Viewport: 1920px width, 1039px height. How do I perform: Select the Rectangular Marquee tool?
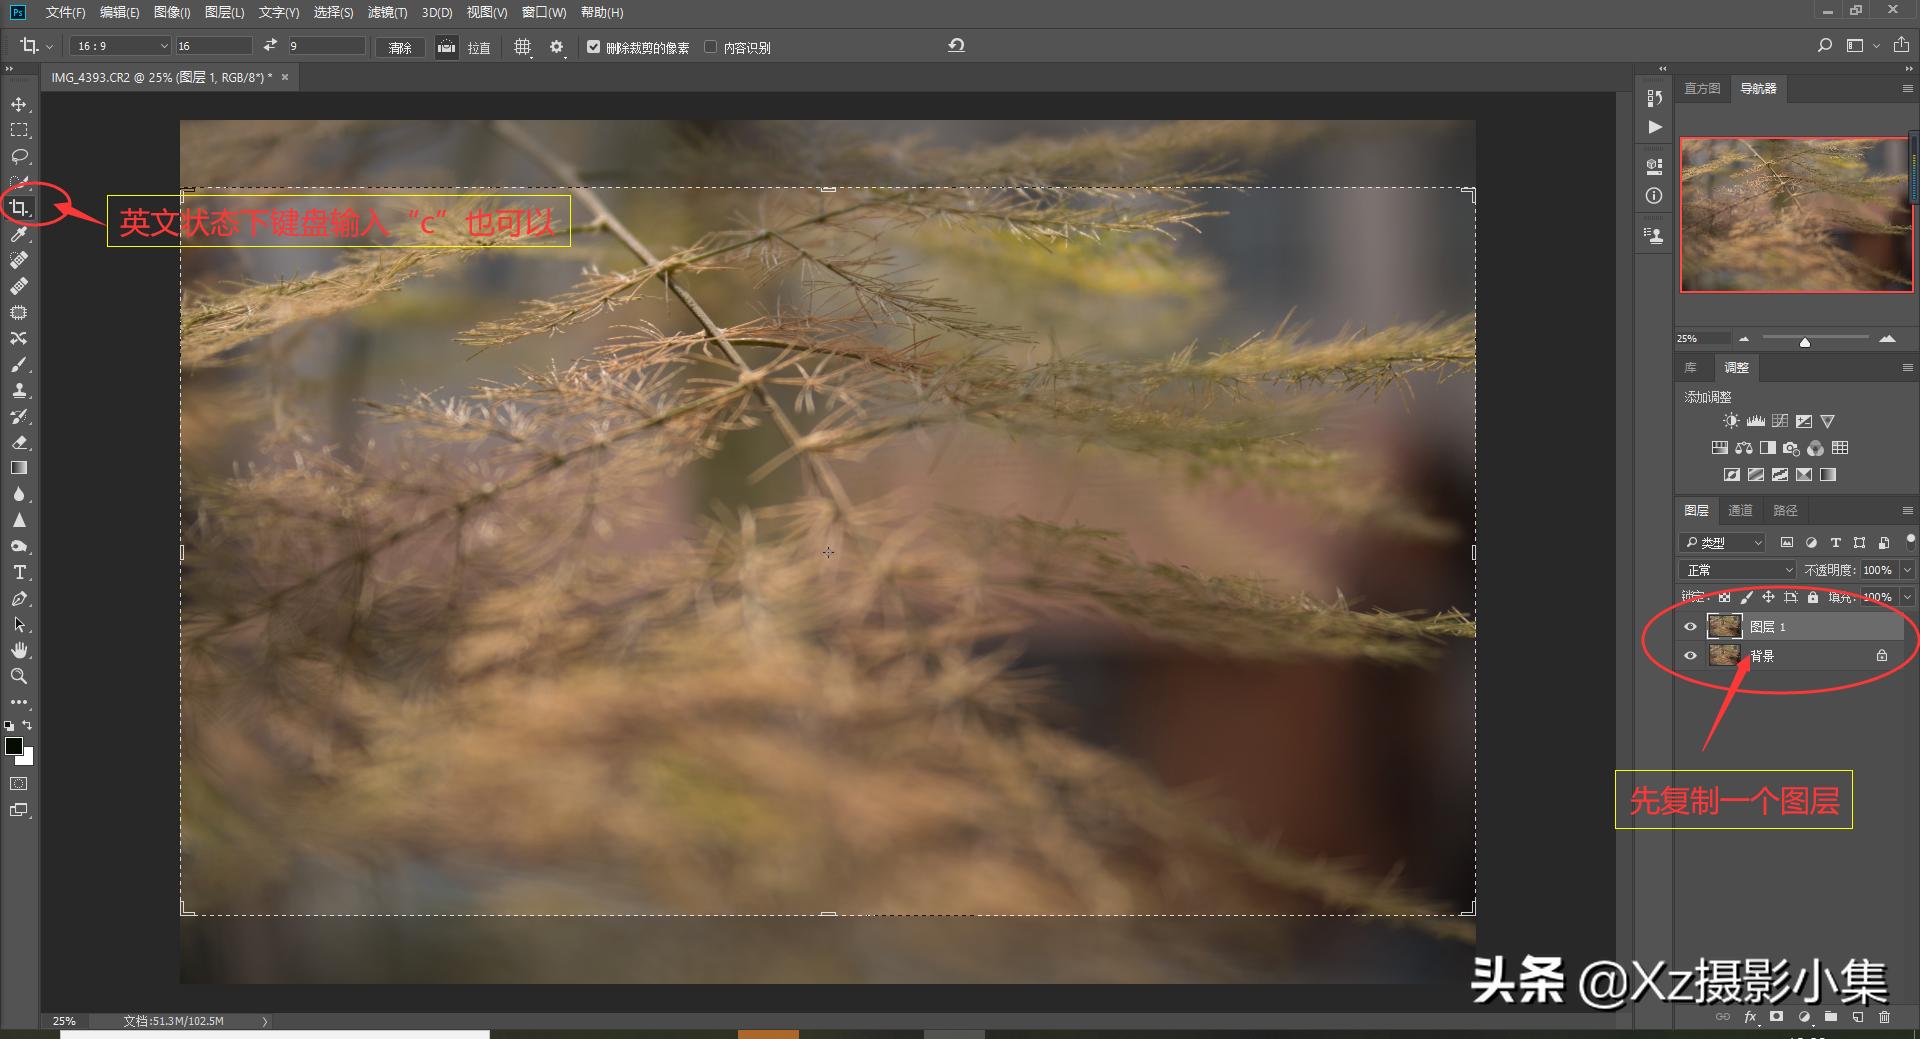(x=19, y=130)
